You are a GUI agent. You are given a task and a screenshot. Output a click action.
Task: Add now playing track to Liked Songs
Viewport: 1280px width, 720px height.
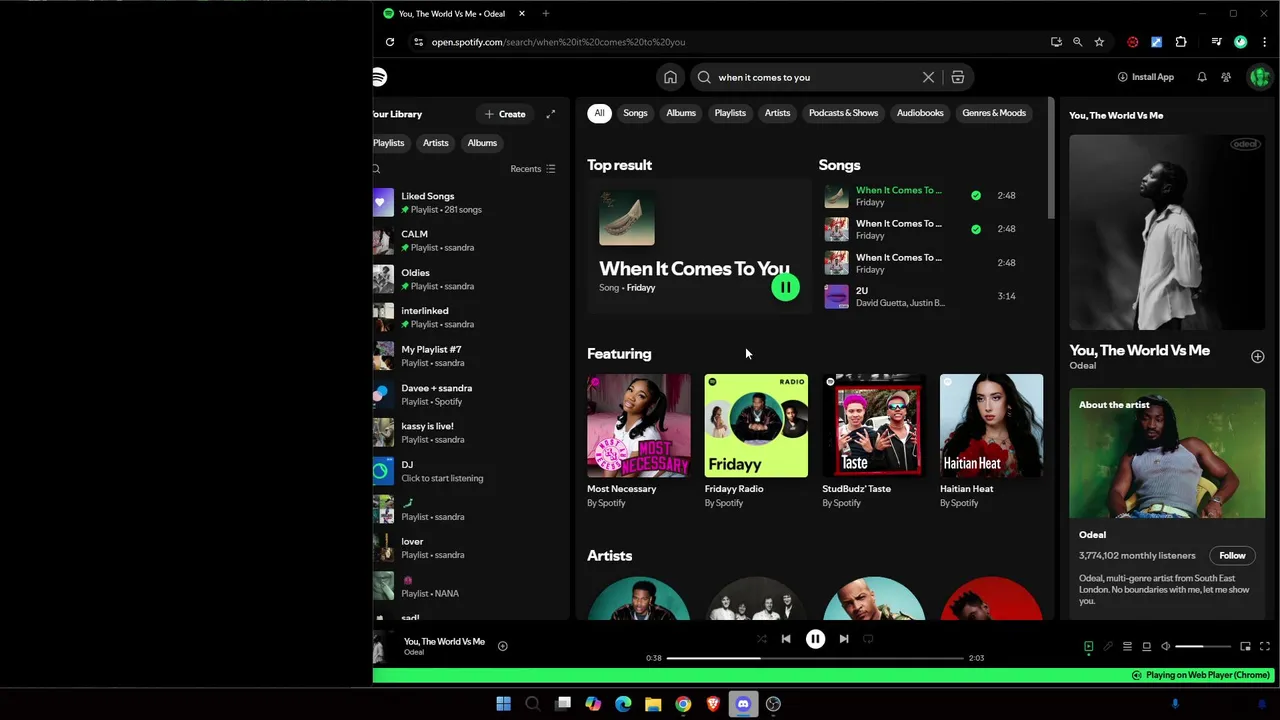(503, 646)
